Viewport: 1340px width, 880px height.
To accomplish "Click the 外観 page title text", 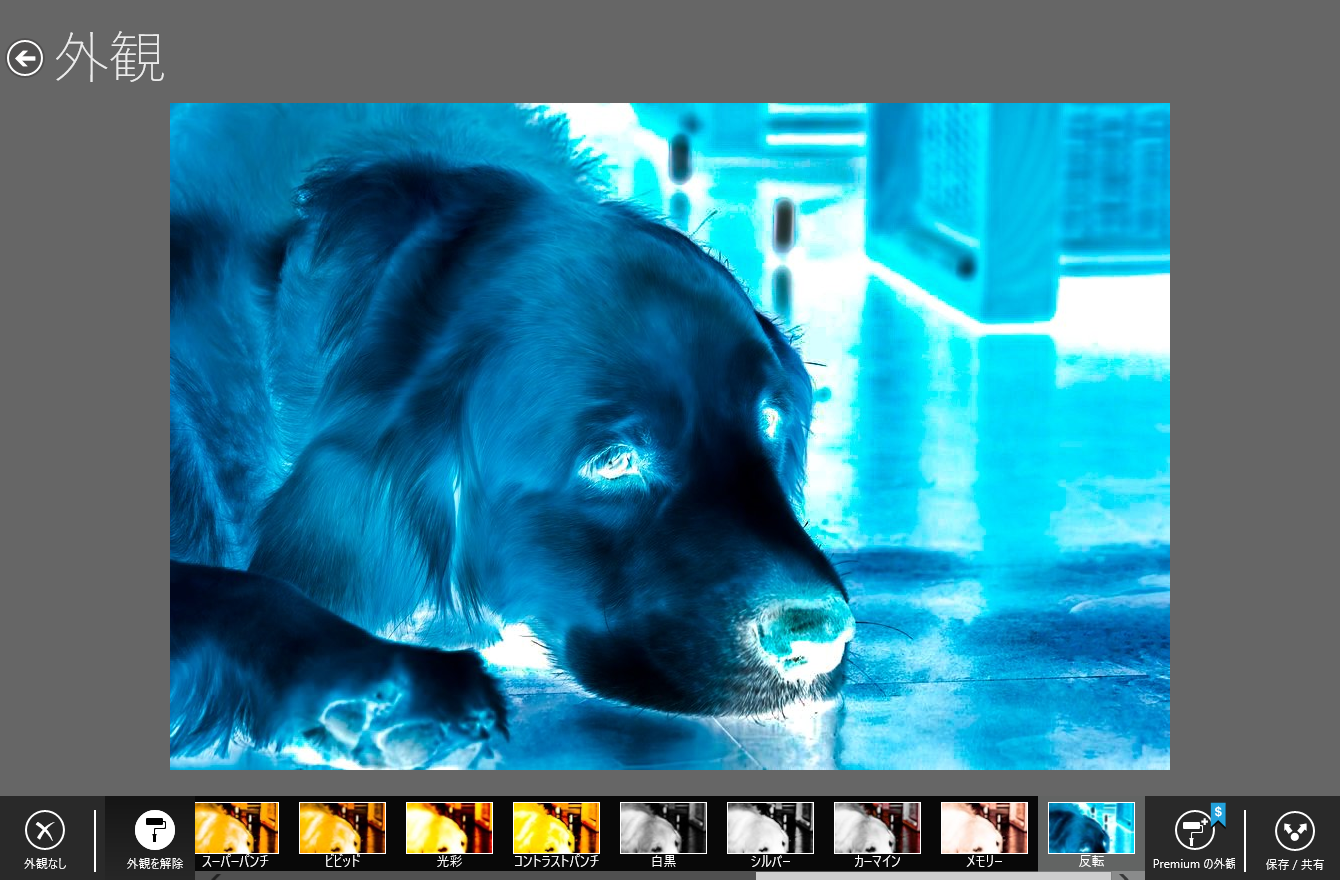I will (x=110, y=58).
